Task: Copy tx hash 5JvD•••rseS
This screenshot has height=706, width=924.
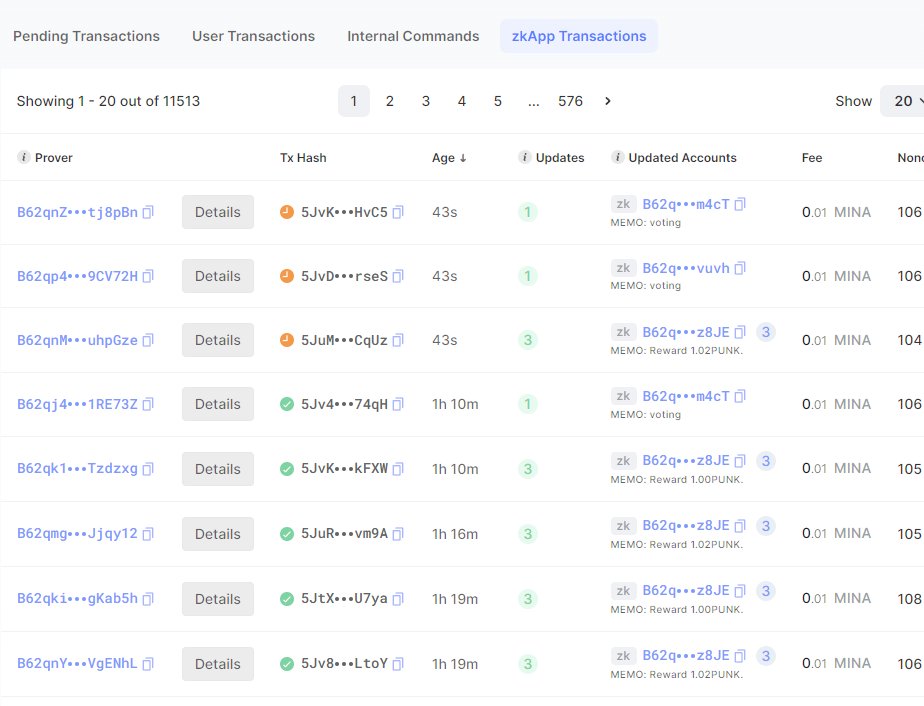Action: (x=398, y=276)
